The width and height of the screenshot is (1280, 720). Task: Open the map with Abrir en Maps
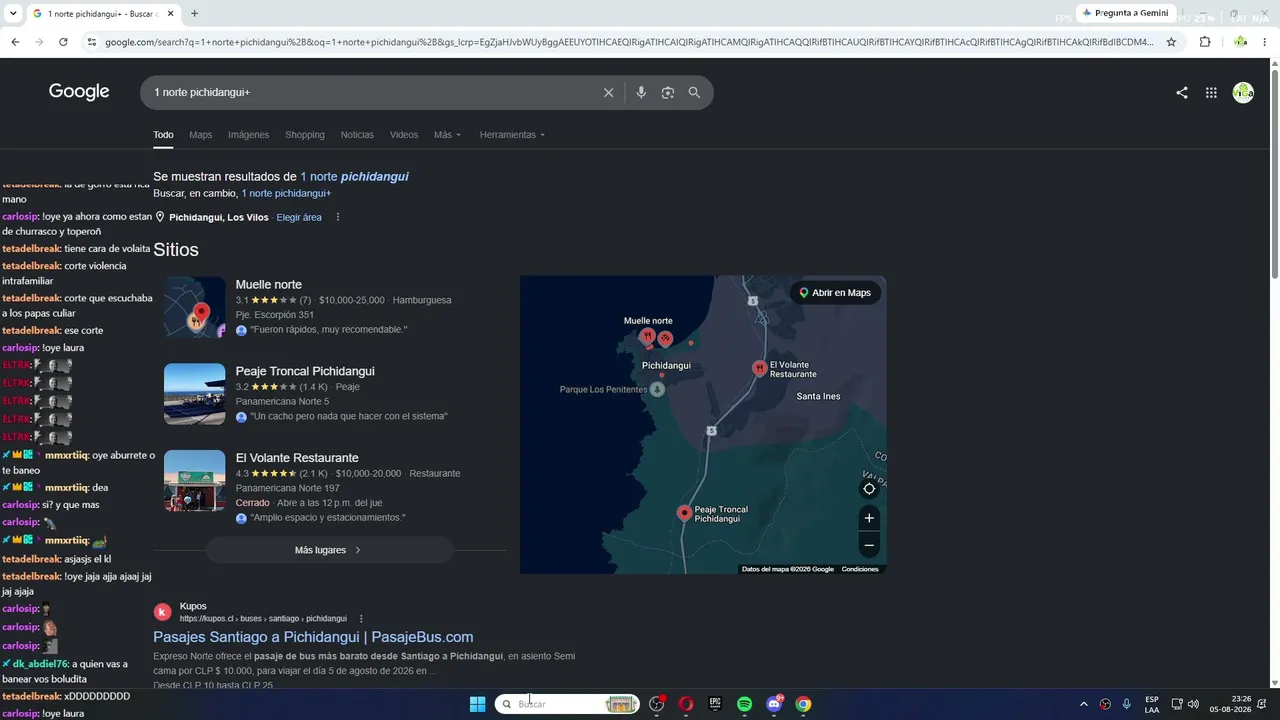[834, 293]
